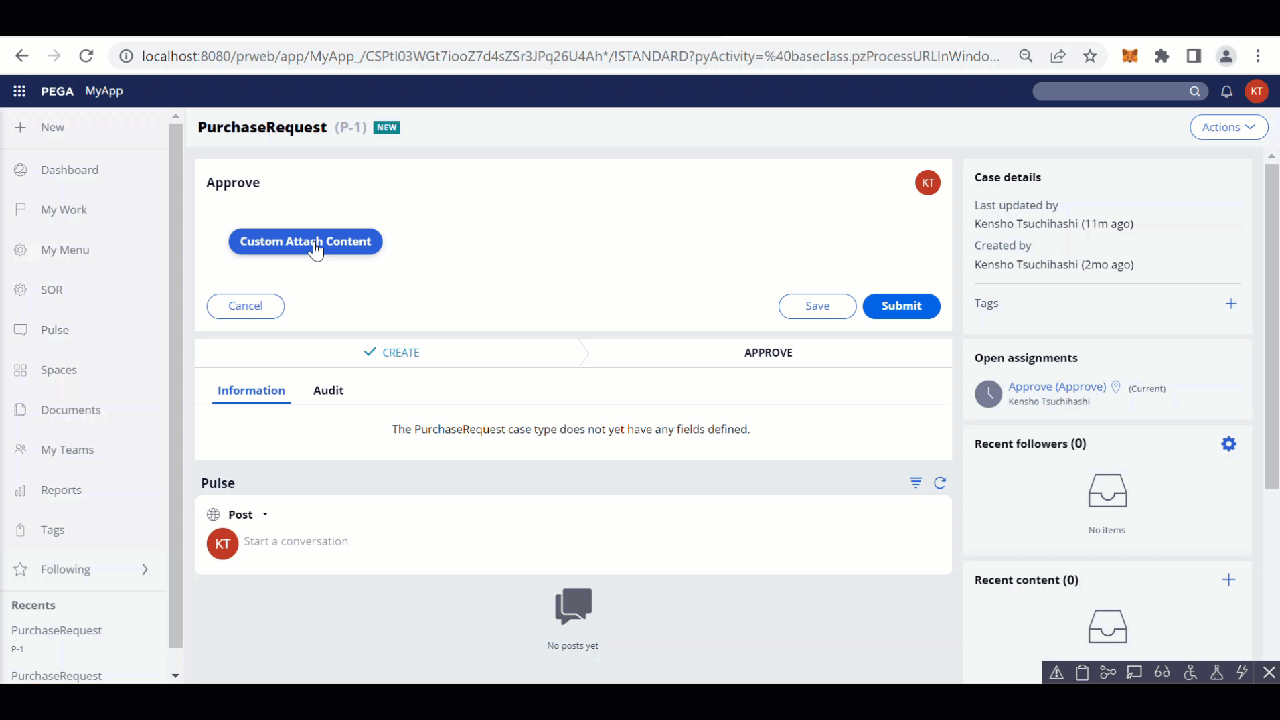Select the Information tab

251,390
